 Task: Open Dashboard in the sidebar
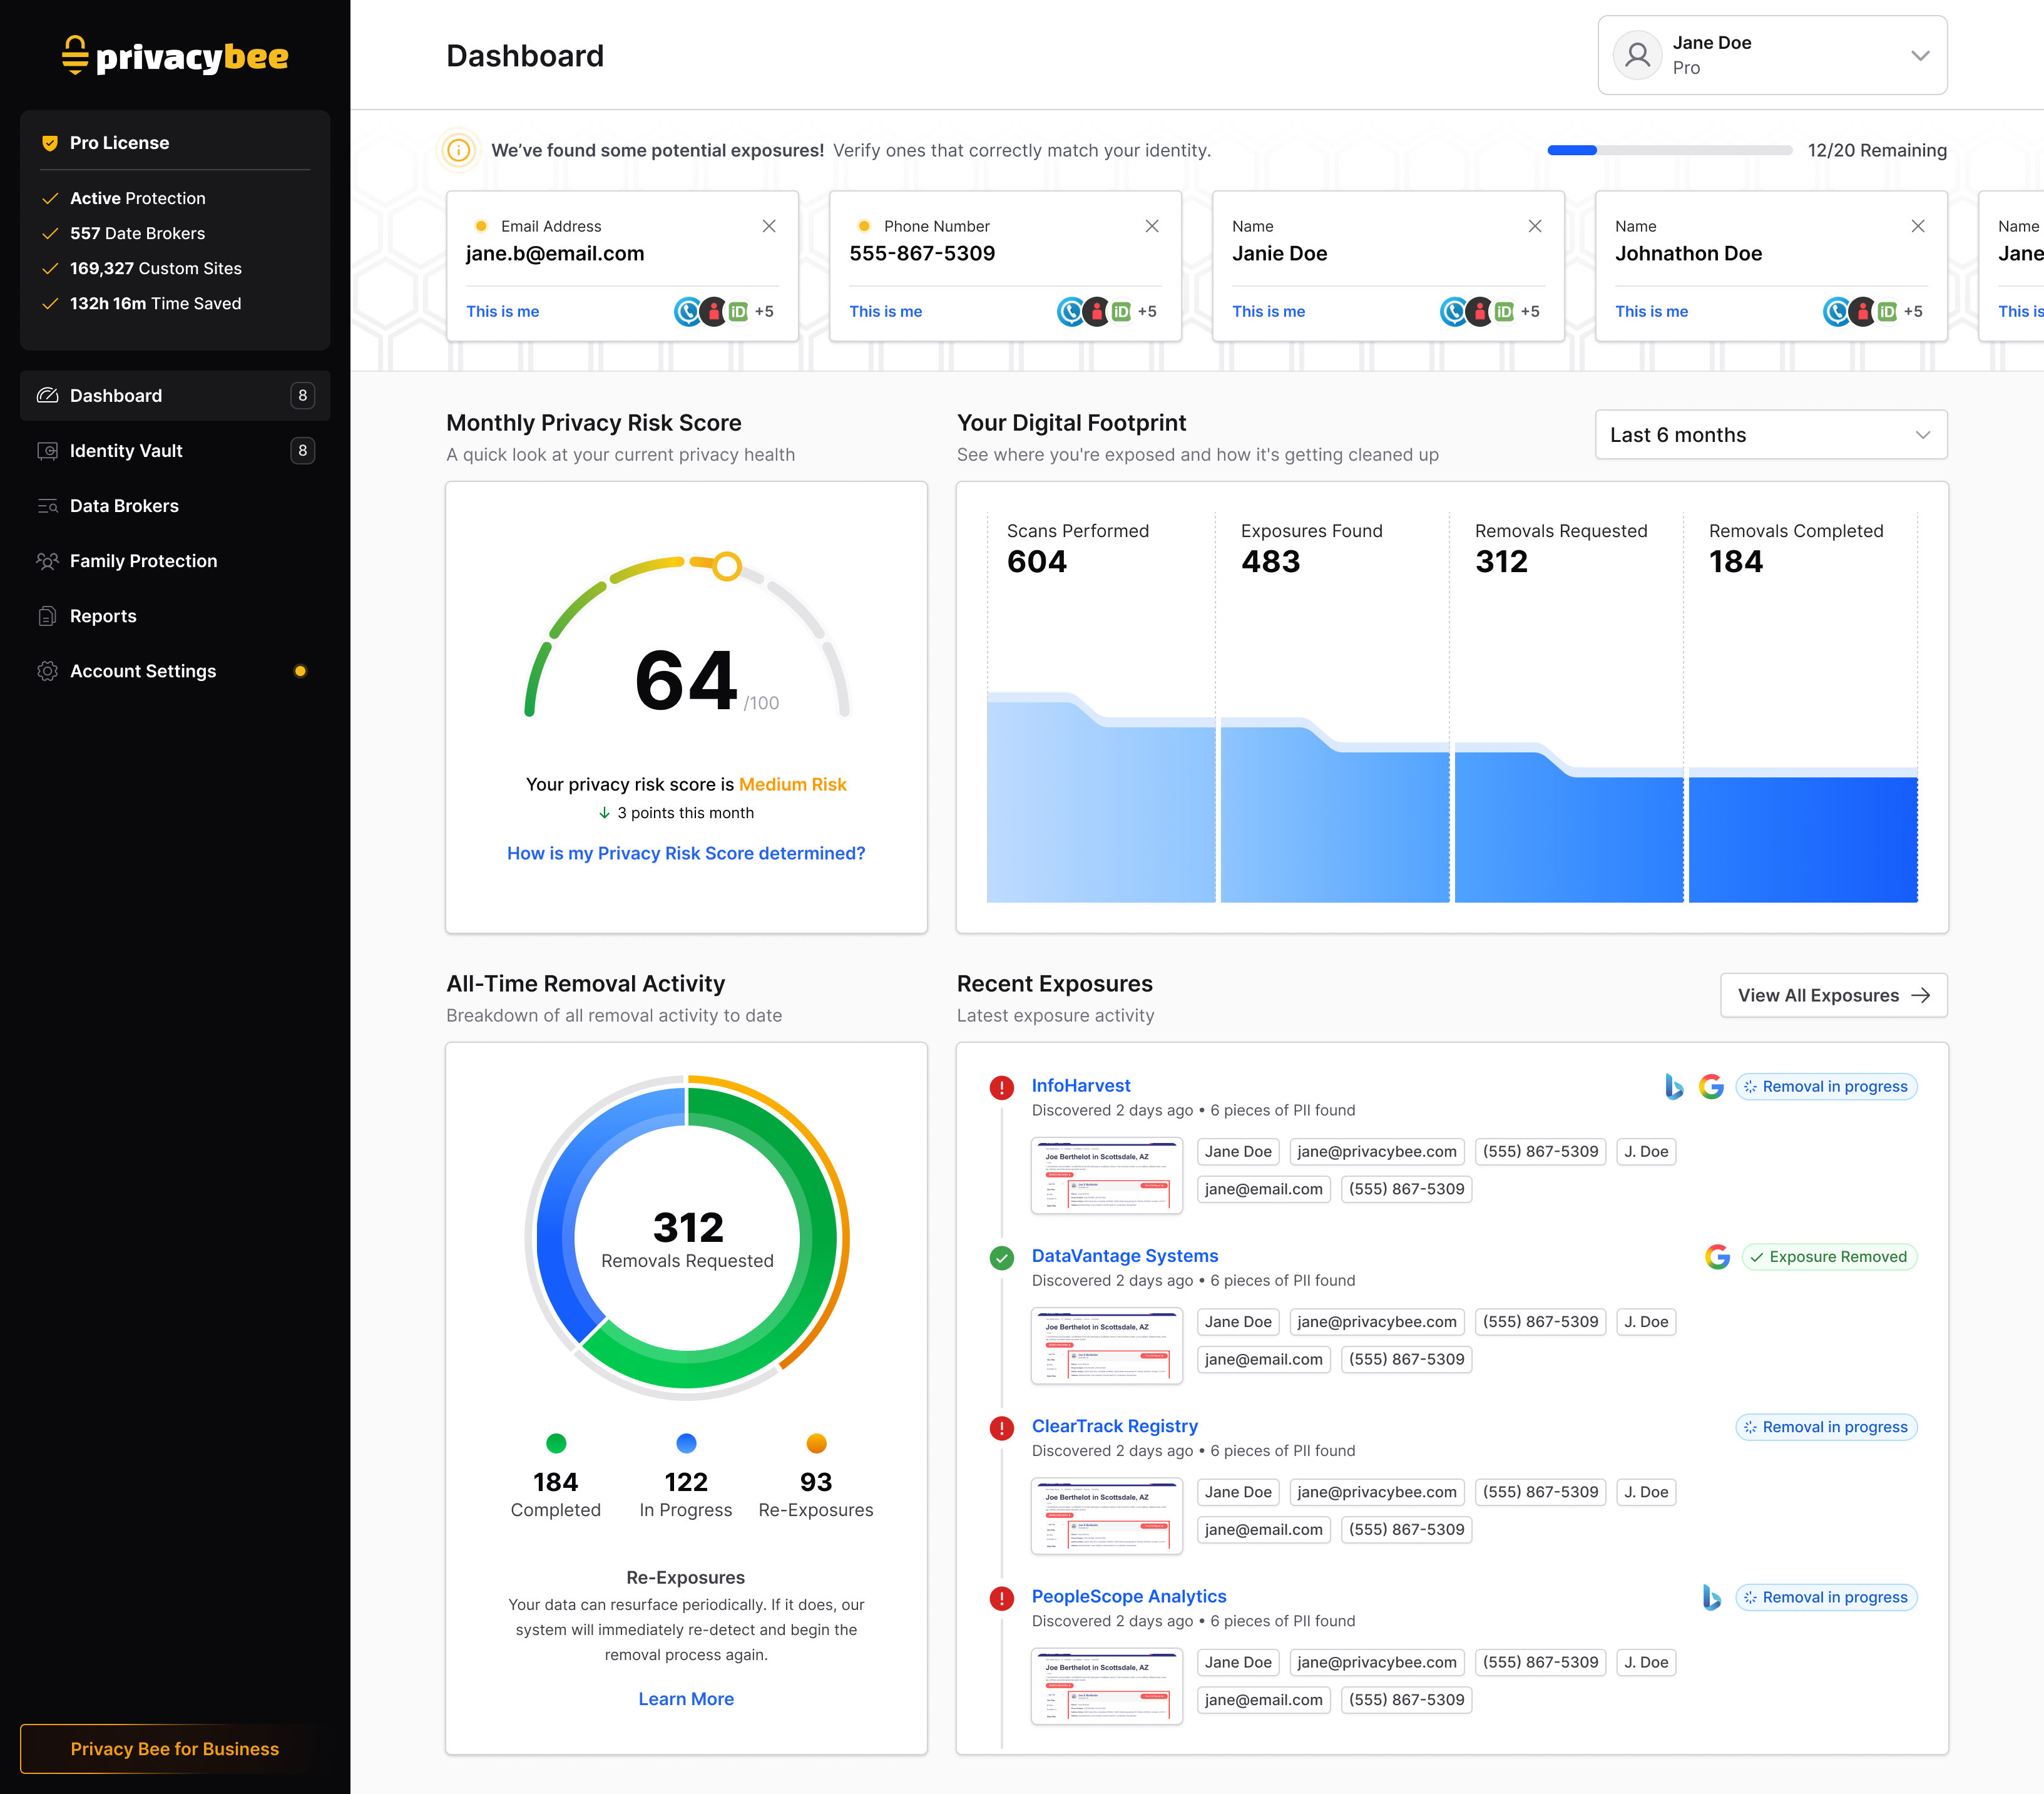click(x=175, y=395)
